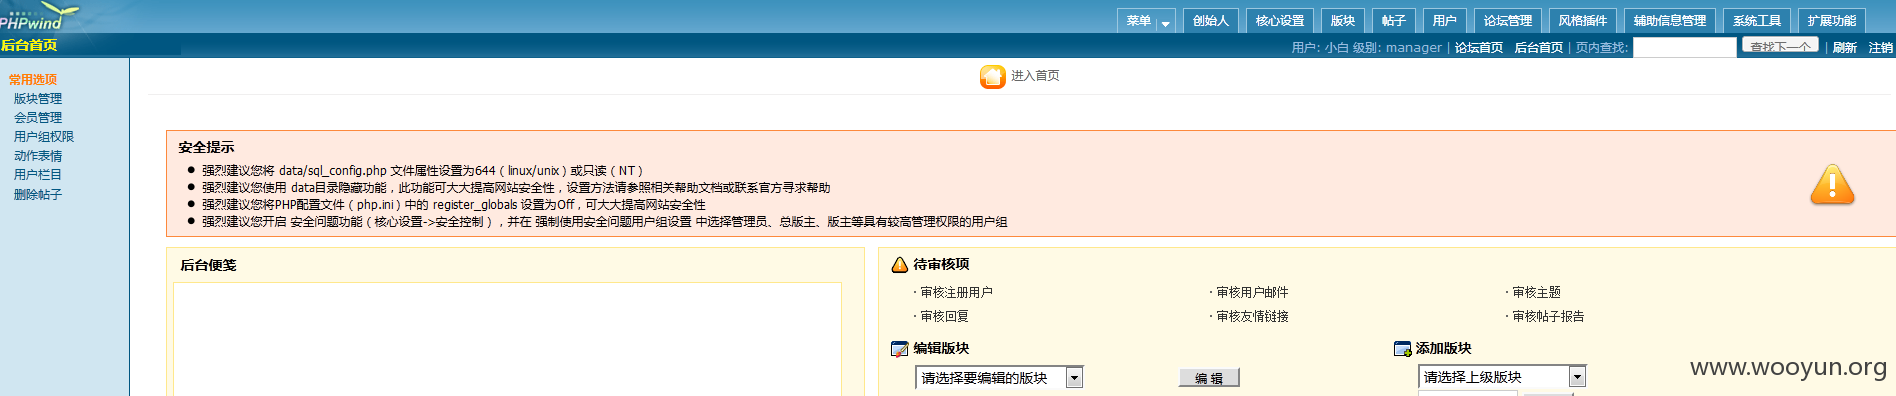The width and height of the screenshot is (1896, 396).
Task: Expand the 请选择上级版块 dropdown
Action: [1577, 377]
